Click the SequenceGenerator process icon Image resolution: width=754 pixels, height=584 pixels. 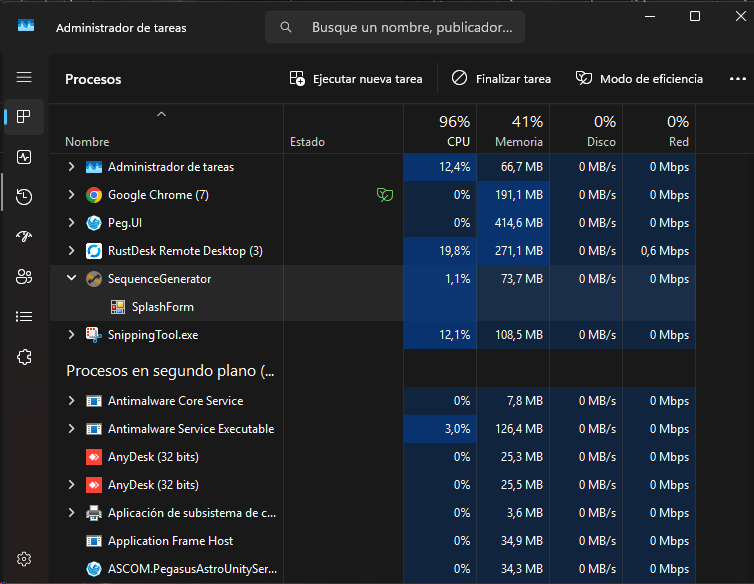click(x=94, y=279)
